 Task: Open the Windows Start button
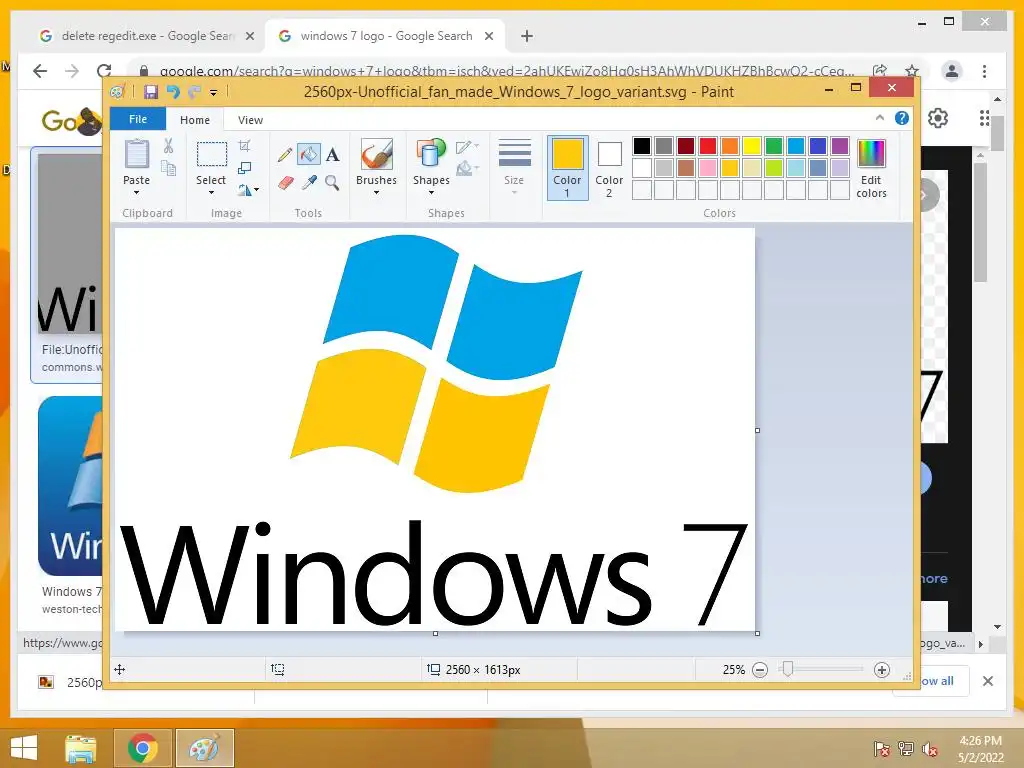(x=24, y=748)
